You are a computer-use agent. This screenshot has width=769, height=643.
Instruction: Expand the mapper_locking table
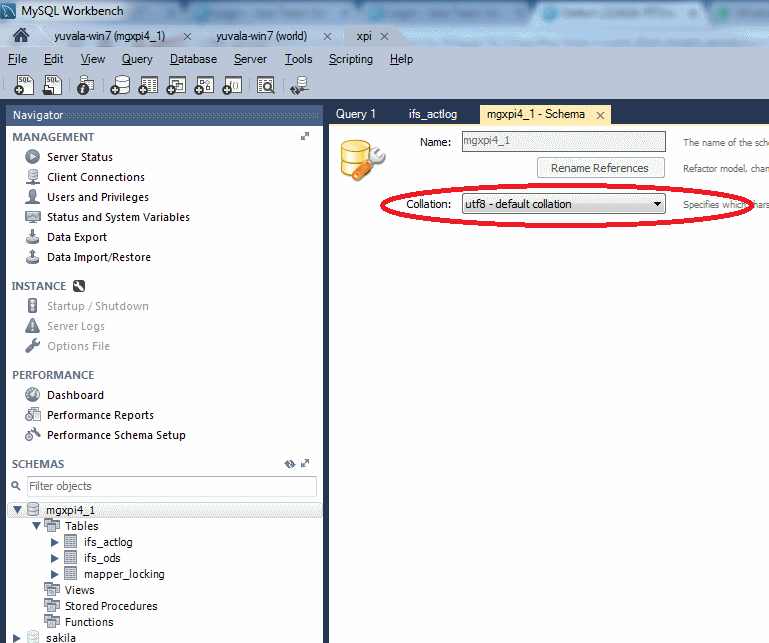click(54, 574)
